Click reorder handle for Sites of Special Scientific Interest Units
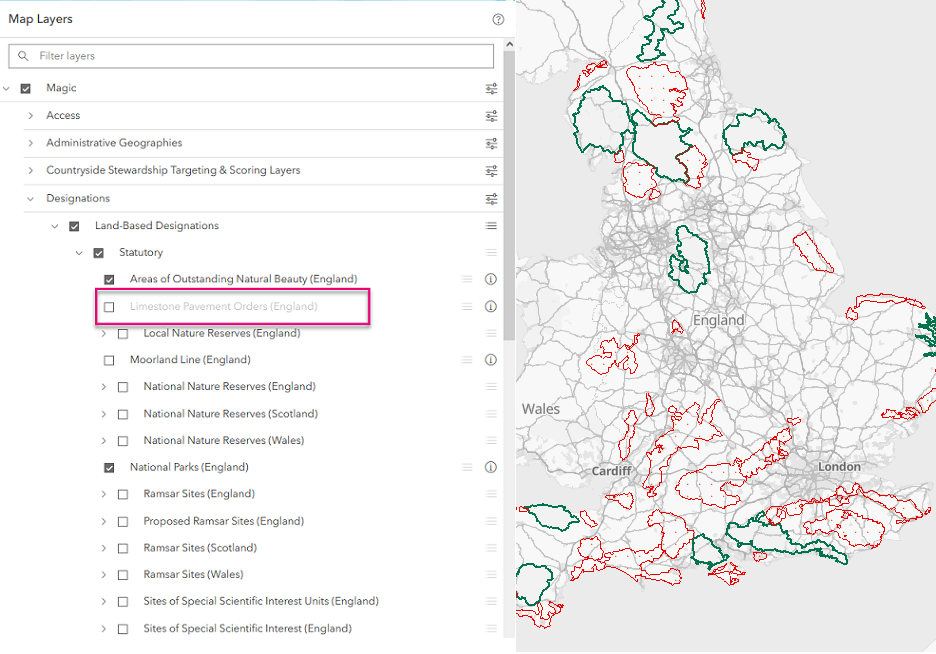The height and width of the screenshot is (654, 936). [491, 601]
